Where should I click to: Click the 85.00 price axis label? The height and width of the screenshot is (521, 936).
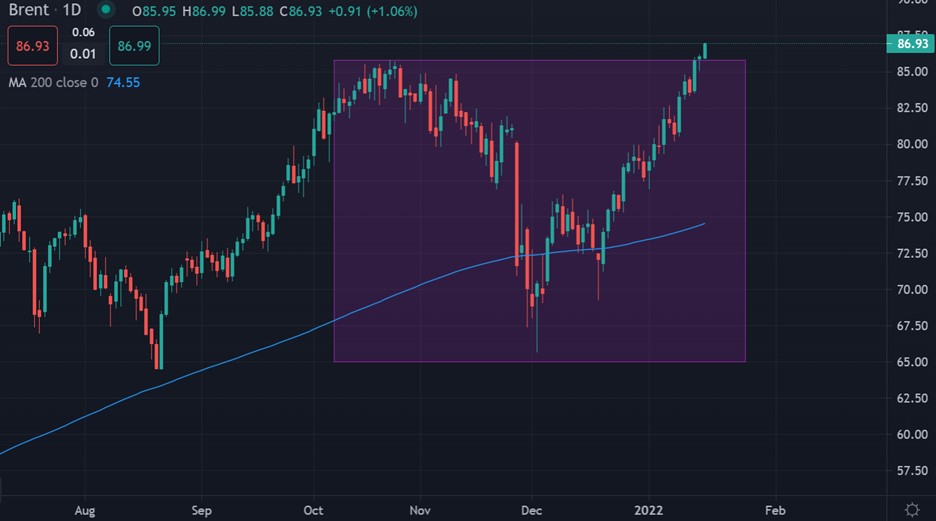click(912, 72)
